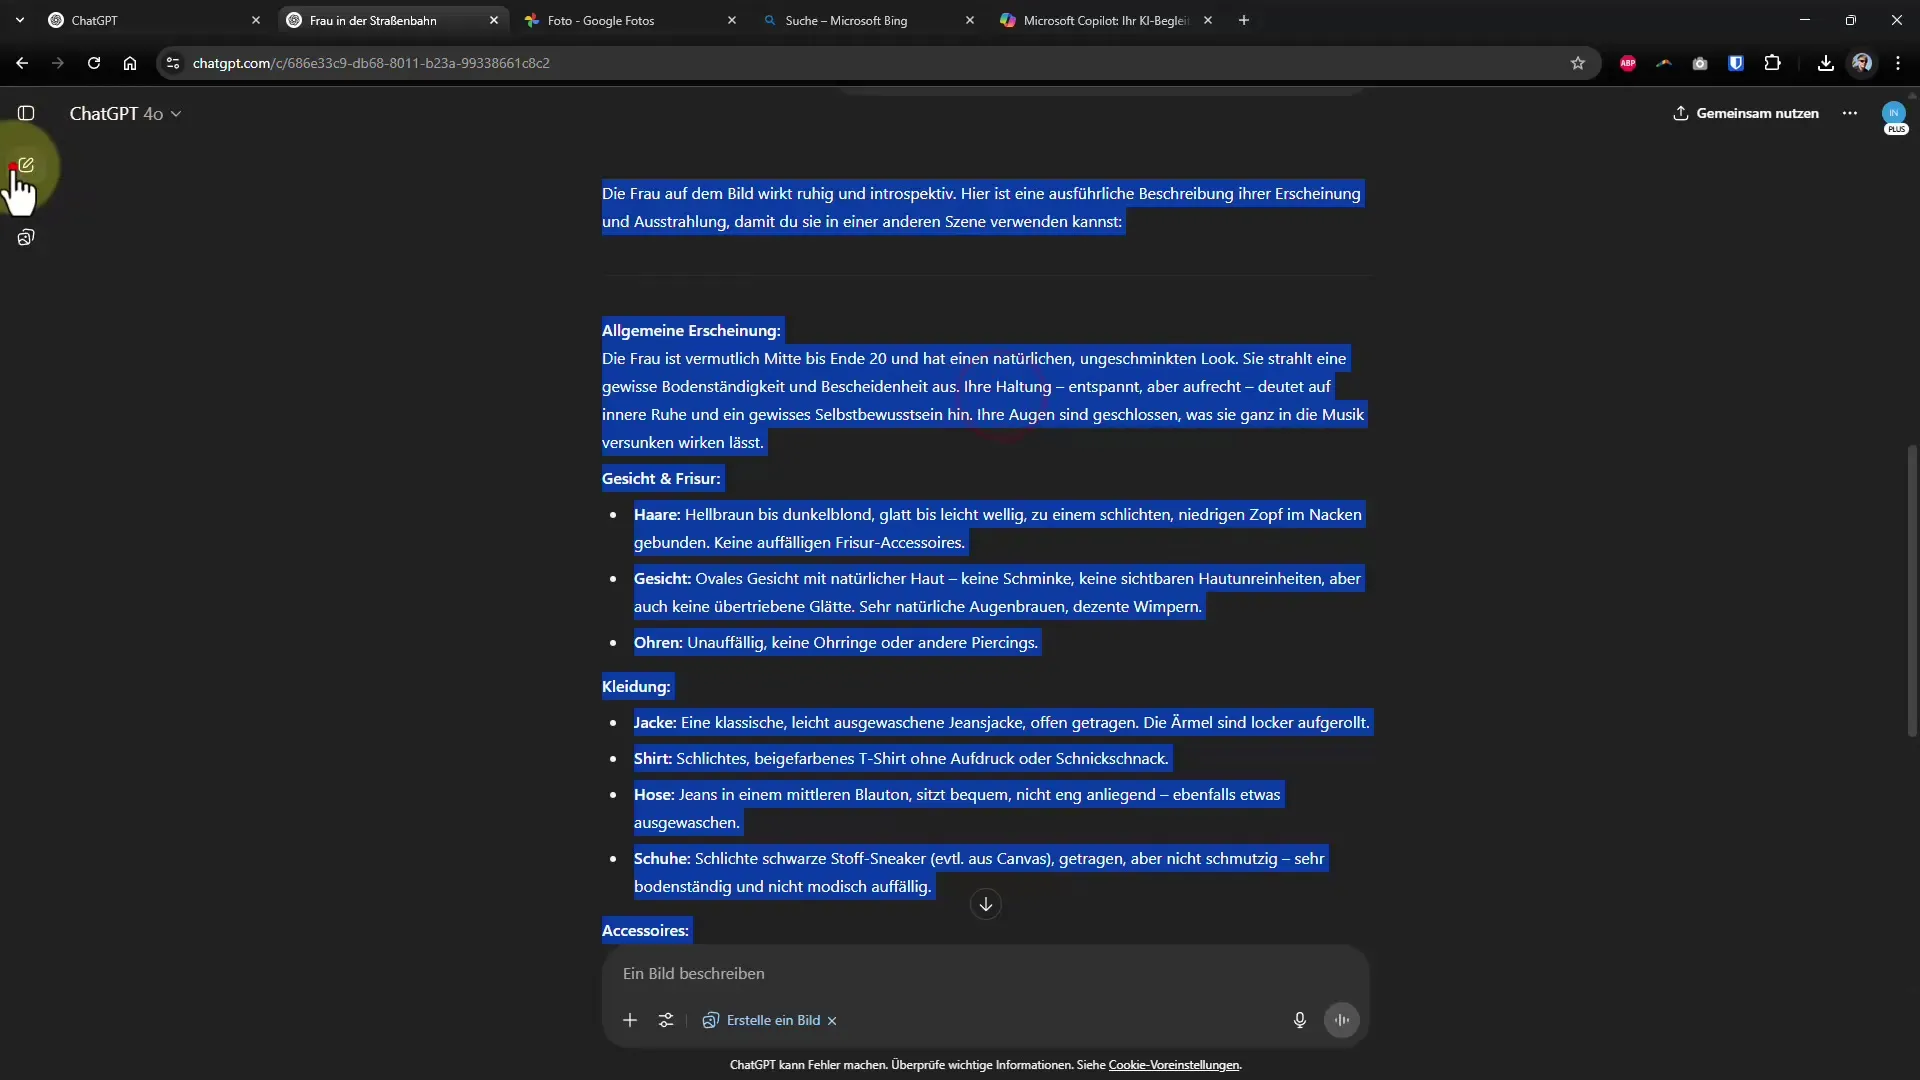Image resolution: width=1920 pixels, height=1080 pixels.
Task: Toggle the ChatGPT sidebar panel icon
Action: (x=26, y=113)
